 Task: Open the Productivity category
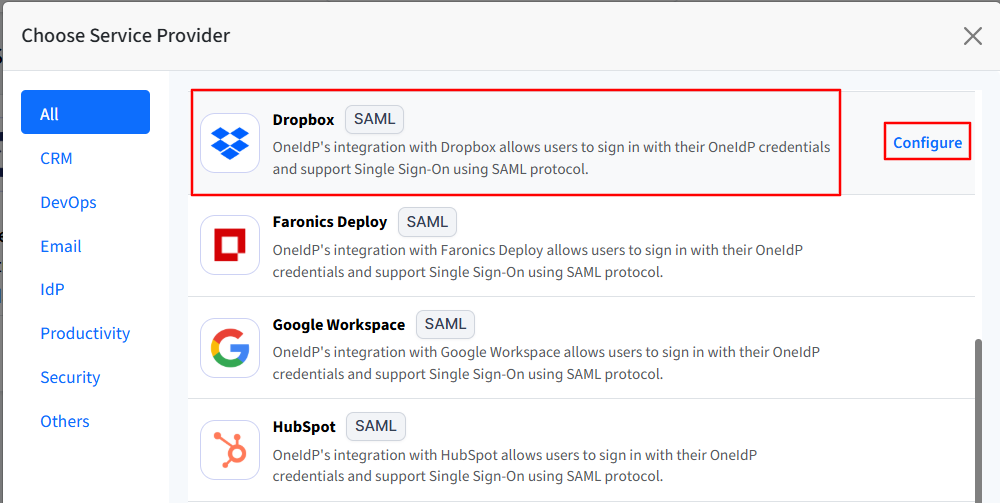pos(85,333)
